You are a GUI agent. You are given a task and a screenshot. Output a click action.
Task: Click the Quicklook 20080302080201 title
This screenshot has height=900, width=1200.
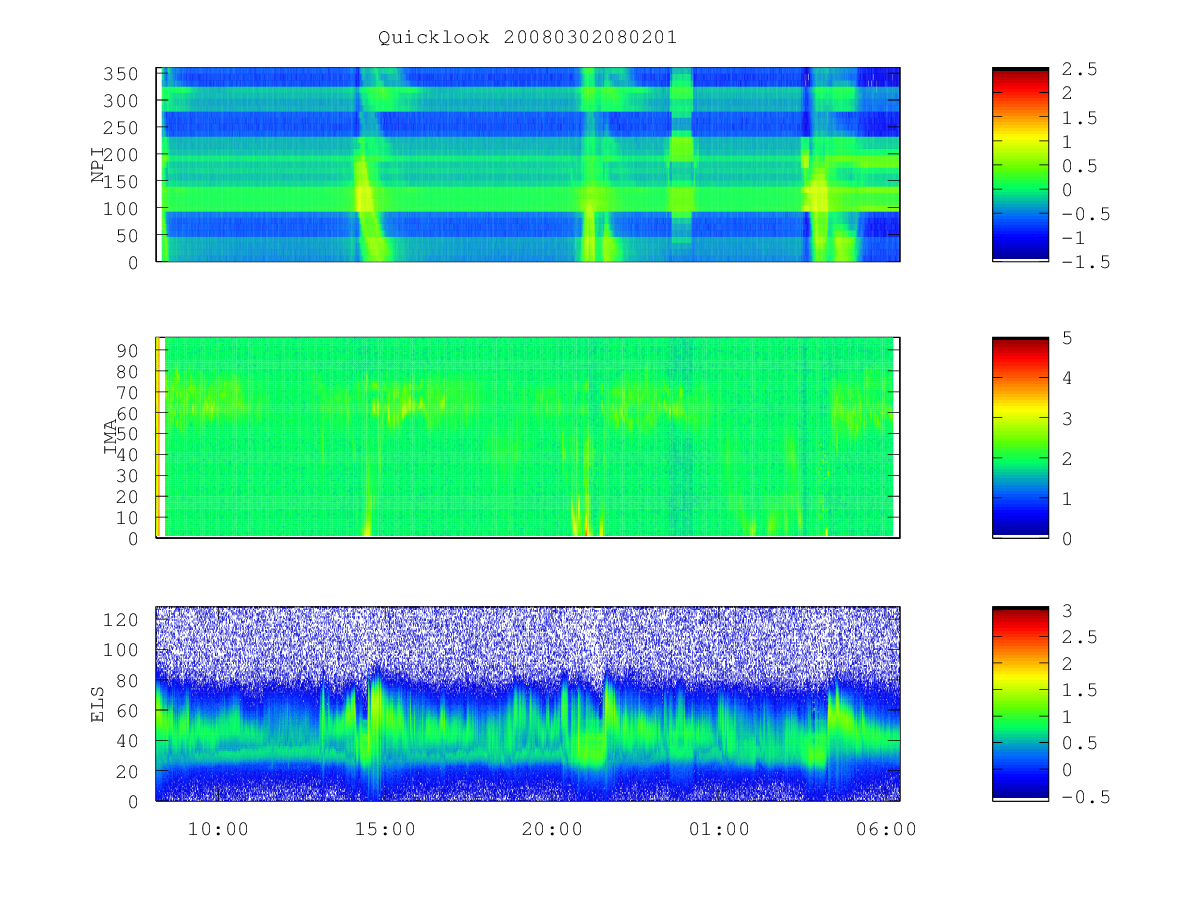click(x=527, y=38)
